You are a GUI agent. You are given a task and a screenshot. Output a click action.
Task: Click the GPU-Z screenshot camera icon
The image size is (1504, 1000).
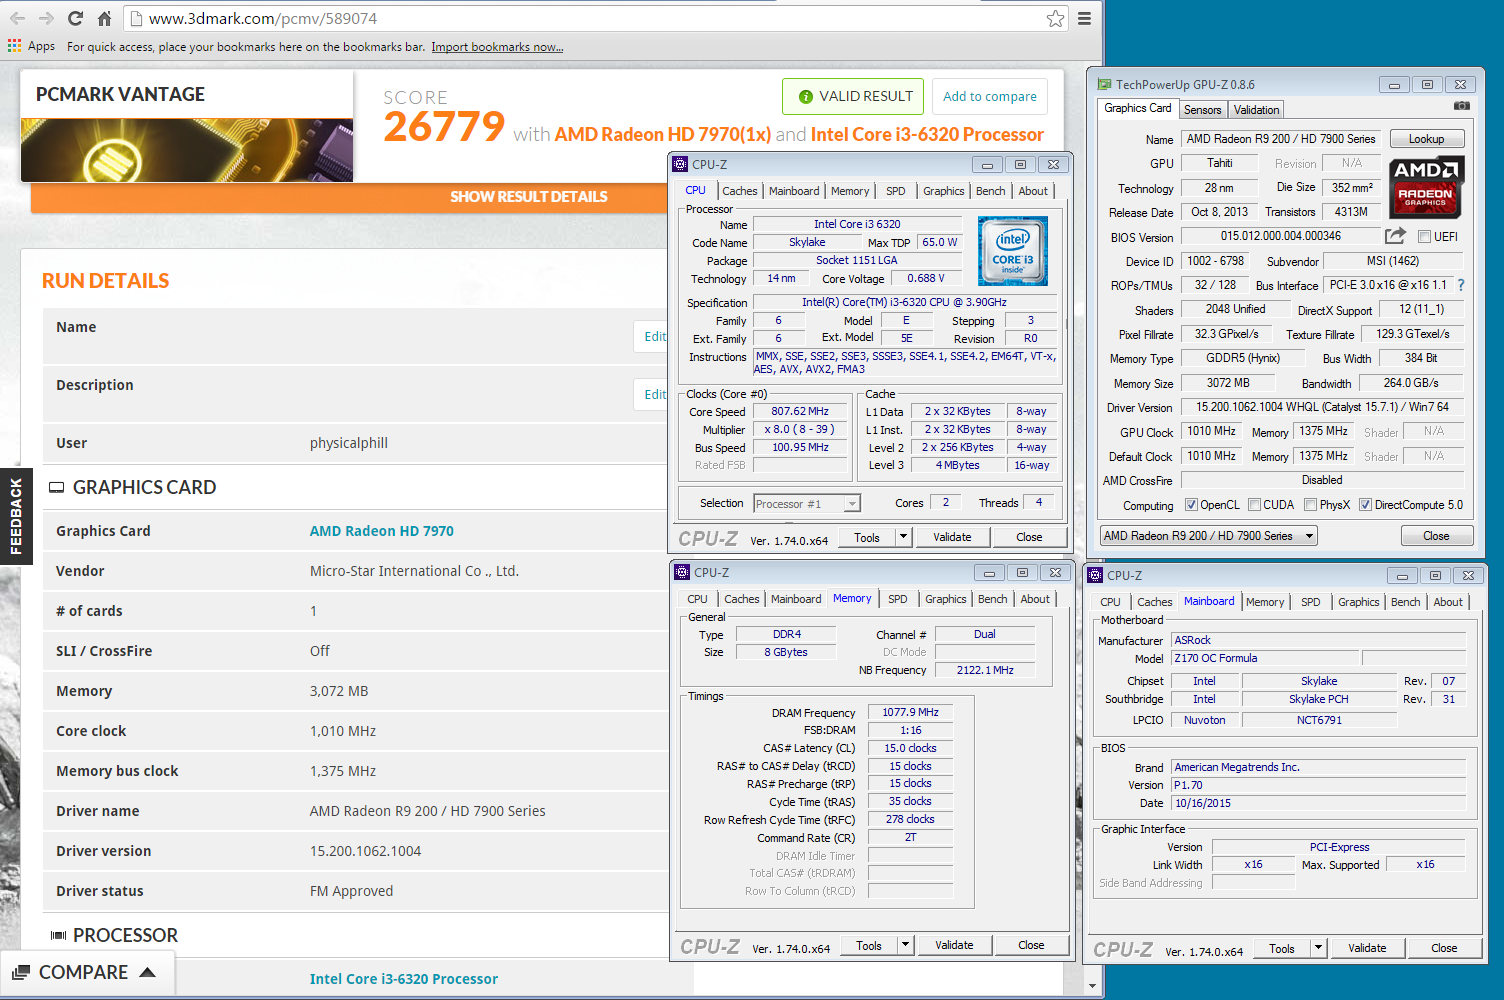(x=1461, y=106)
